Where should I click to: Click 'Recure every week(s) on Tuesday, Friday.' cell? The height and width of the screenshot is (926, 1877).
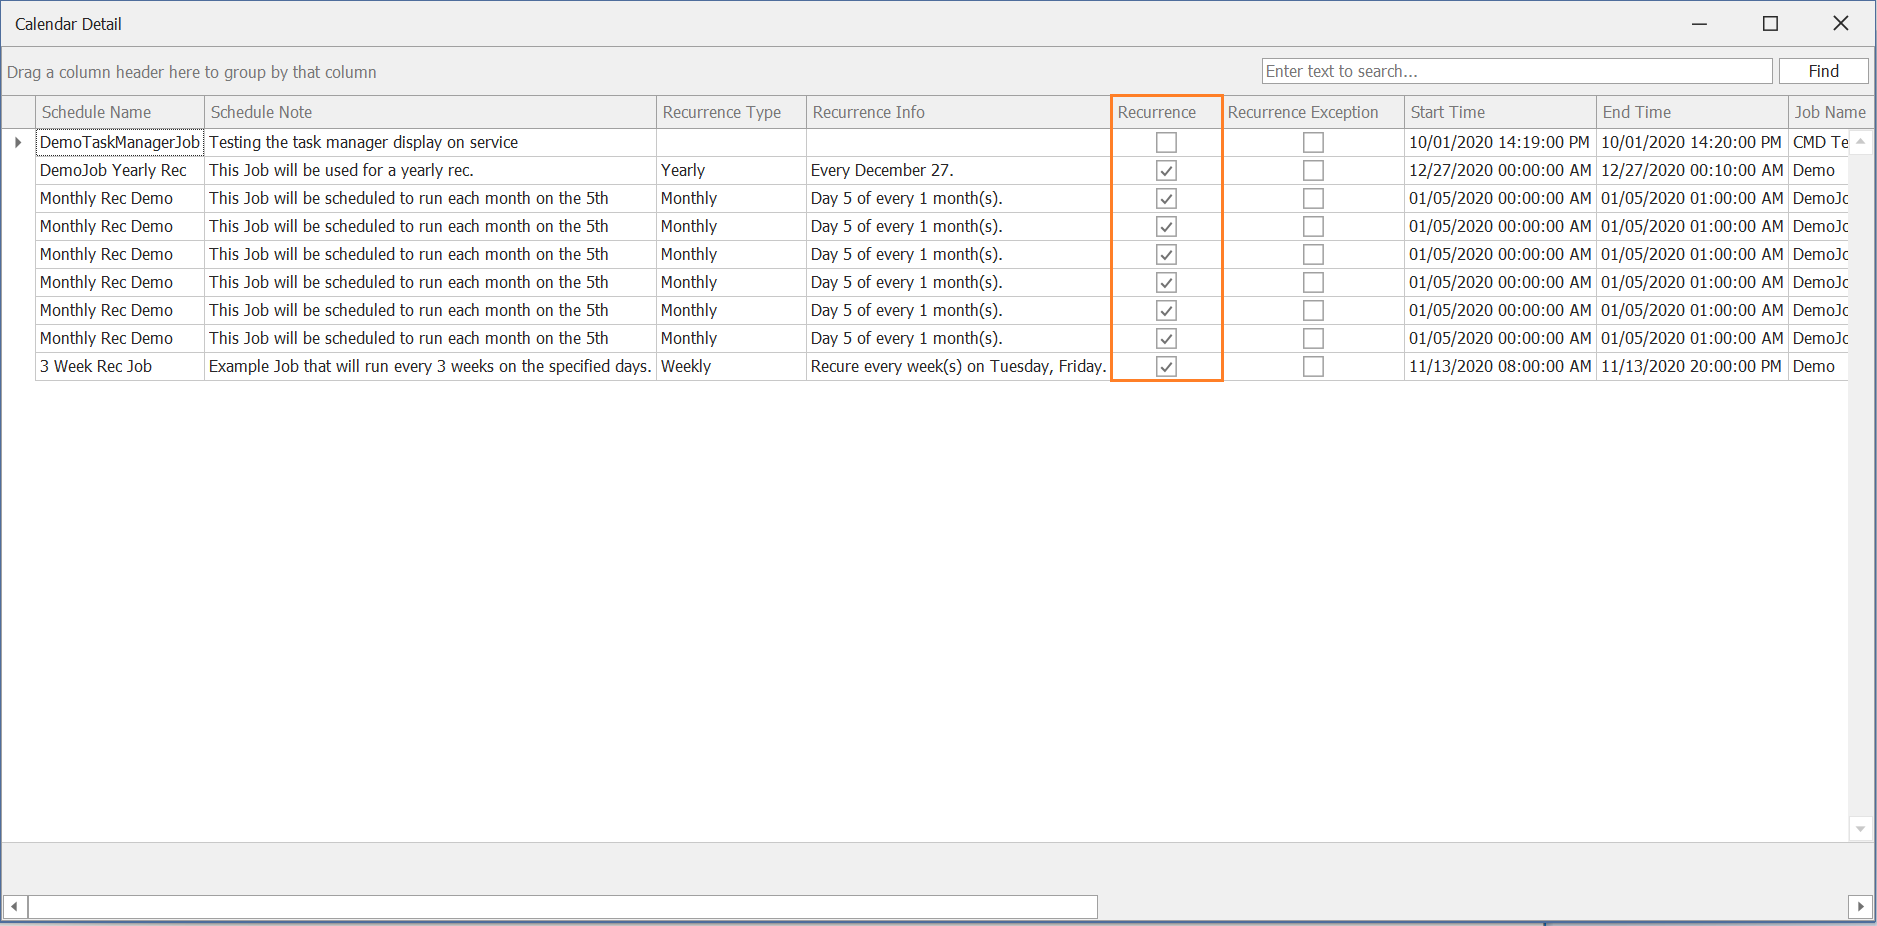click(958, 367)
